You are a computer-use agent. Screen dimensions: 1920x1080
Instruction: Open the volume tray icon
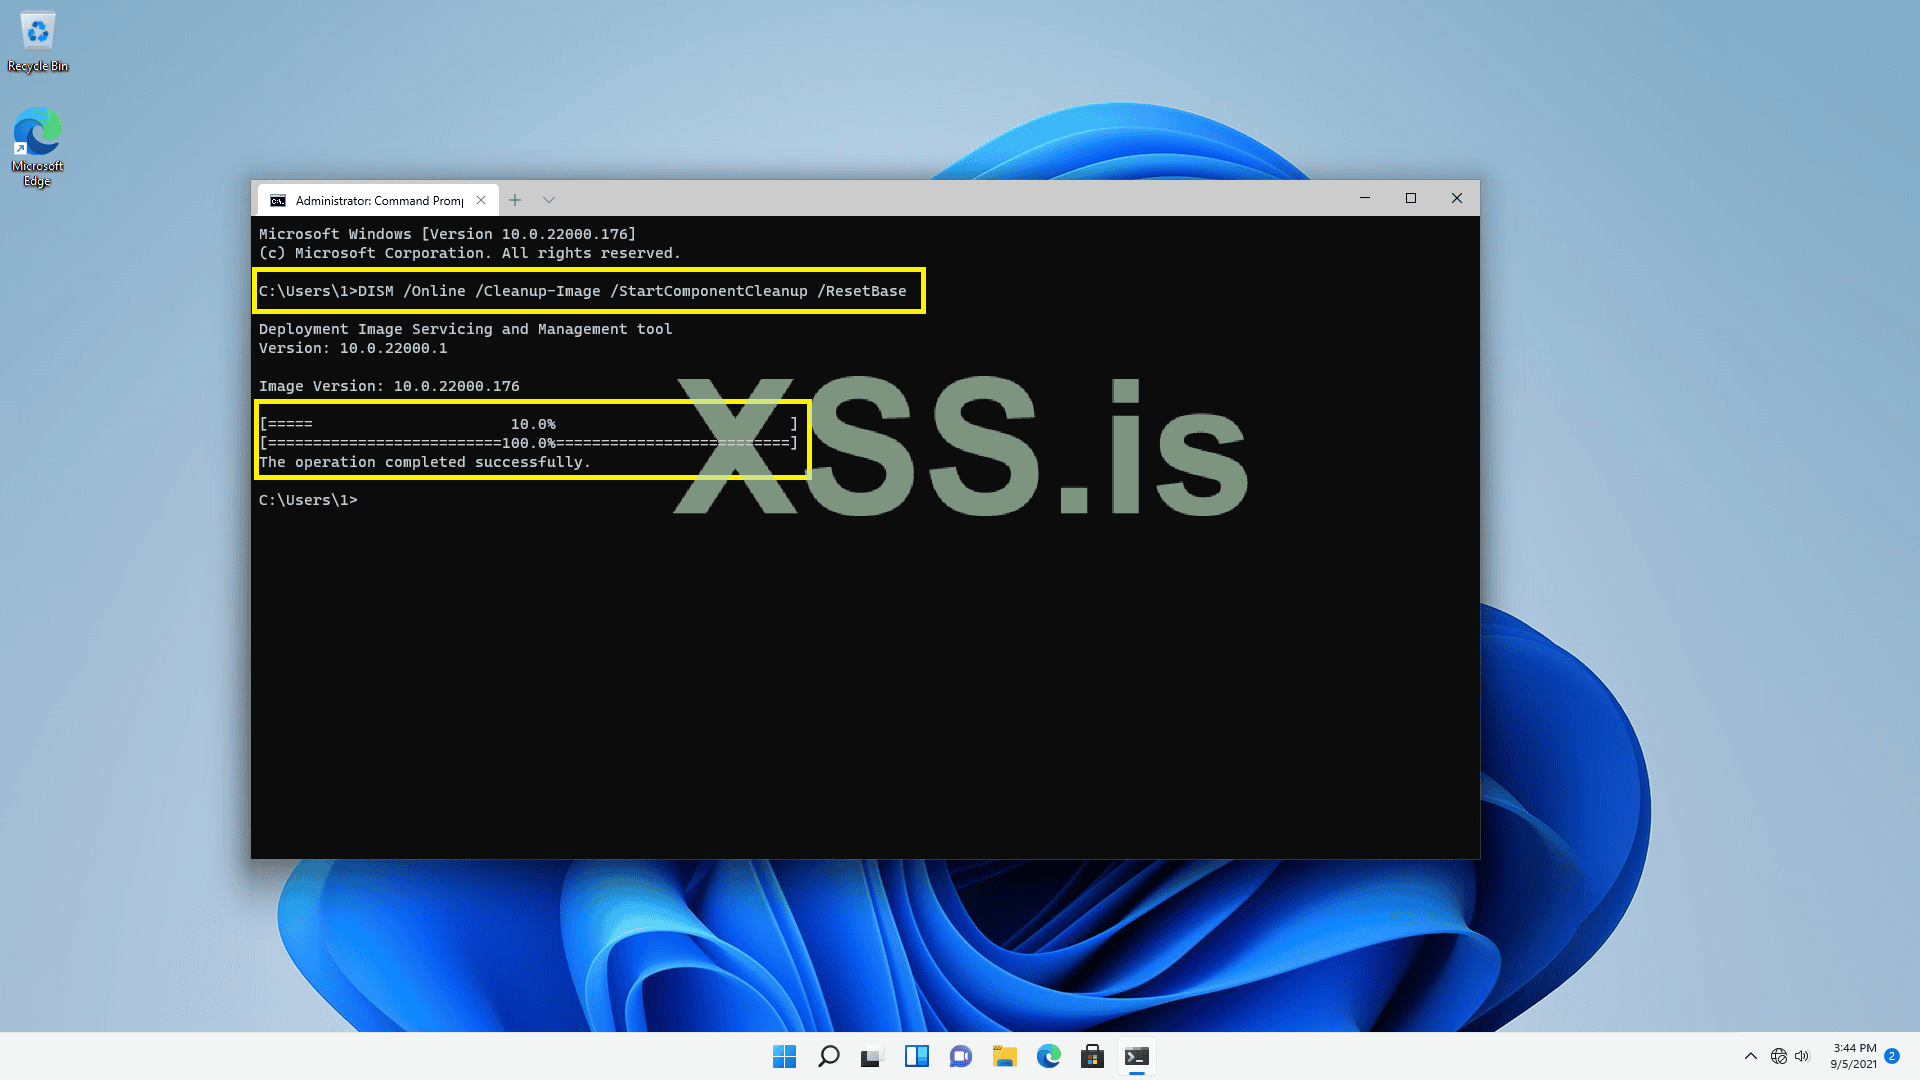coord(1802,1056)
